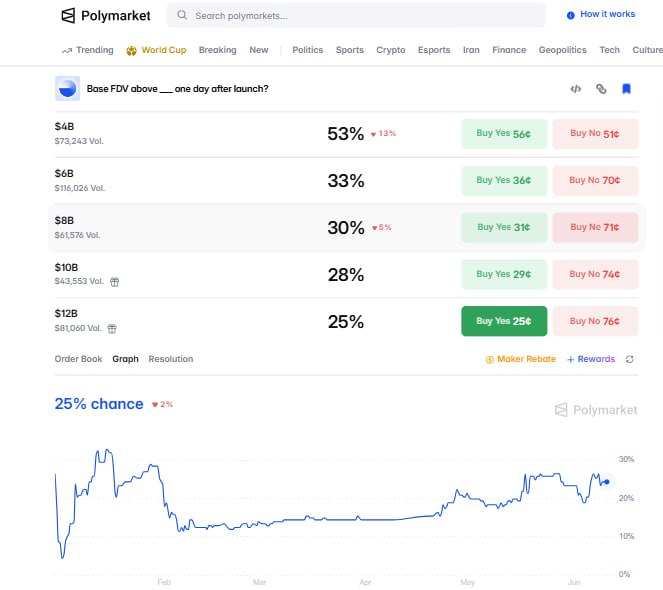
Task: Click Buy Yes 36¢ for $6B
Action: tap(504, 181)
